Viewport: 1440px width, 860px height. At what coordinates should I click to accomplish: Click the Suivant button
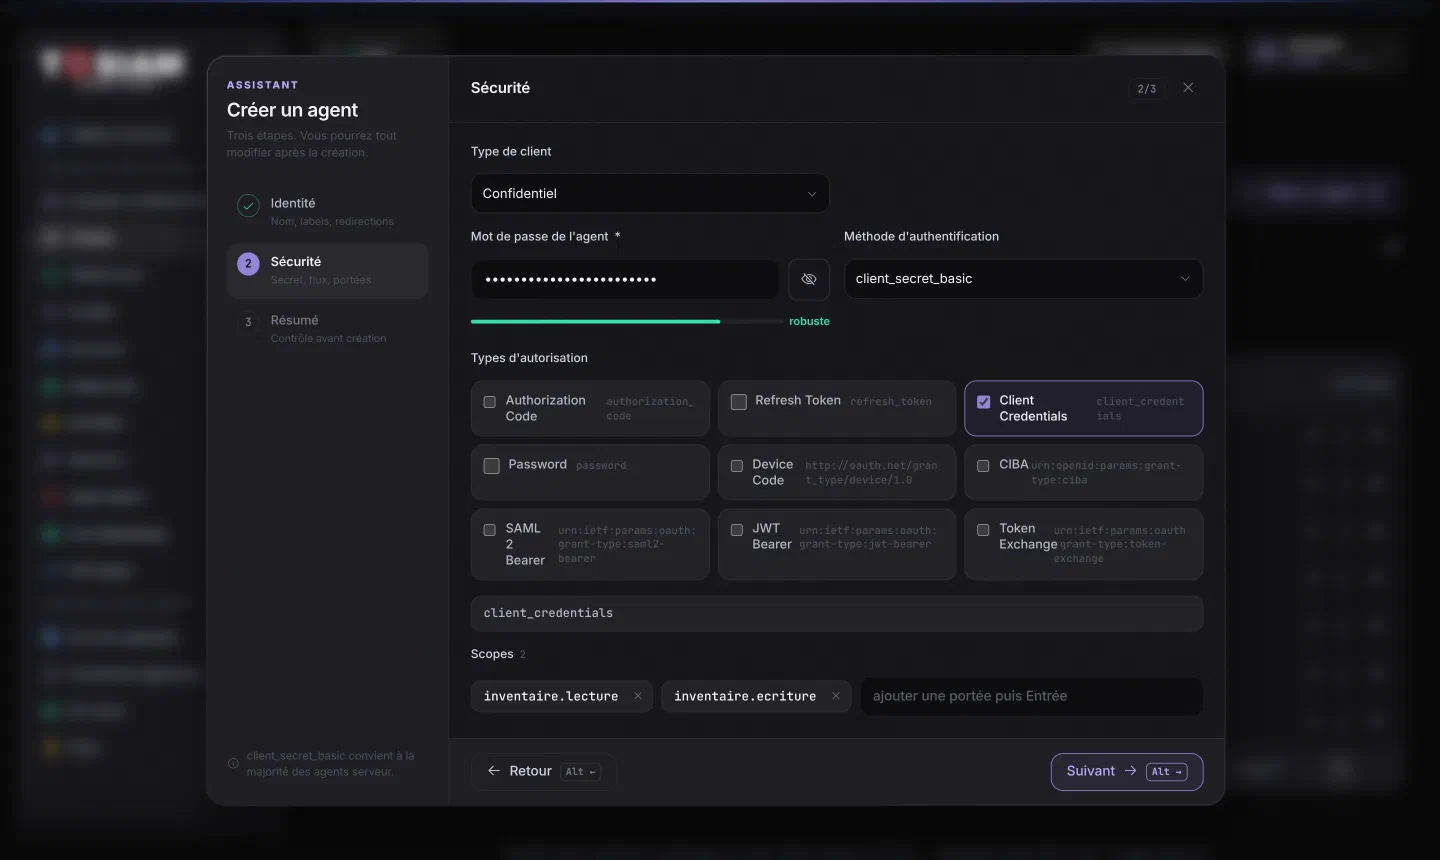coord(1127,771)
